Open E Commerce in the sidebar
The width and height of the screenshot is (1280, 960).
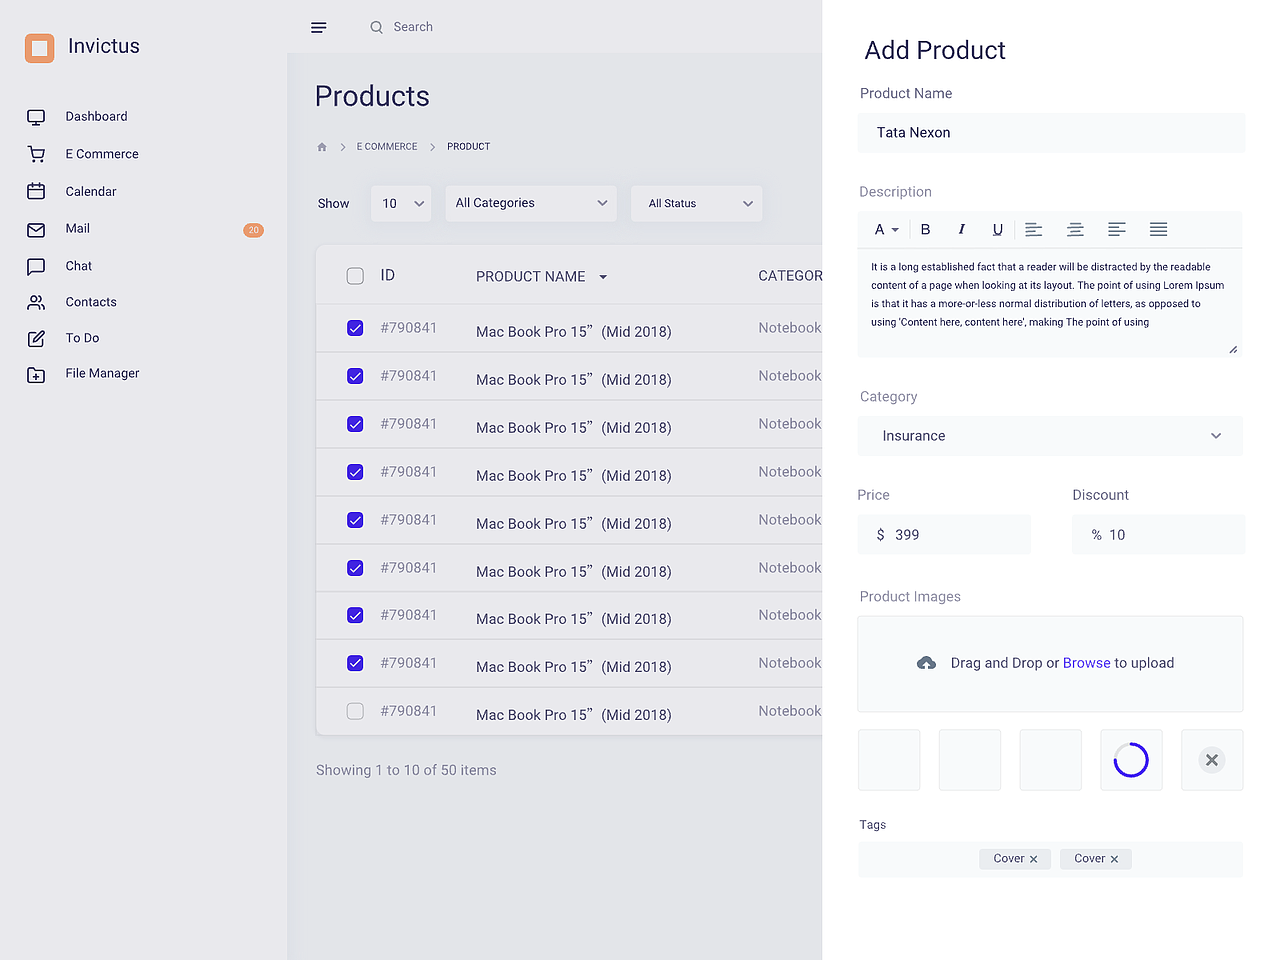tap(102, 154)
